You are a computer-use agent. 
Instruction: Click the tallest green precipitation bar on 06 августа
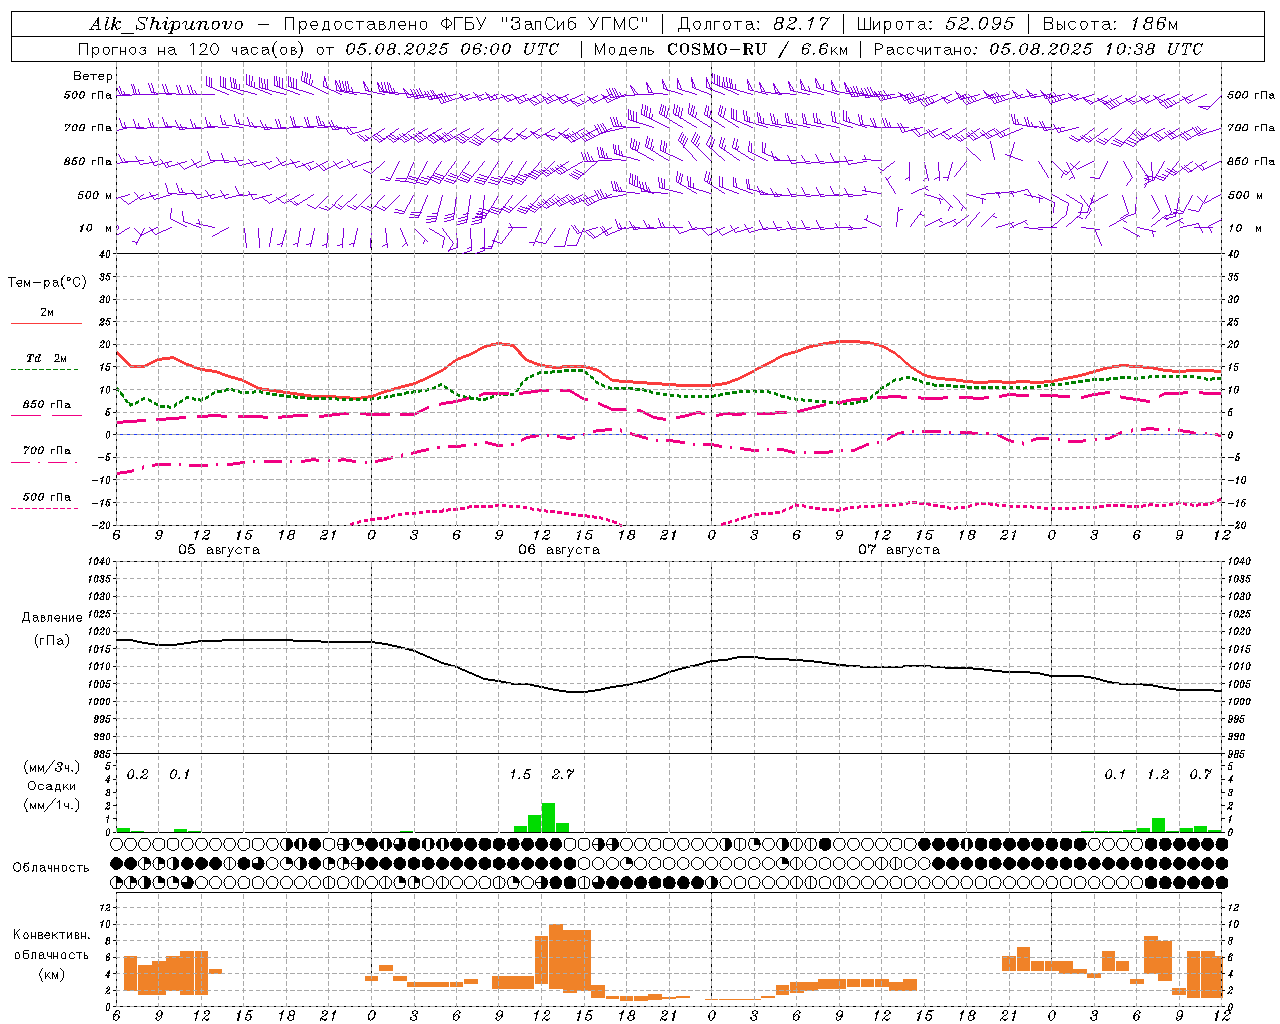coord(548,818)
